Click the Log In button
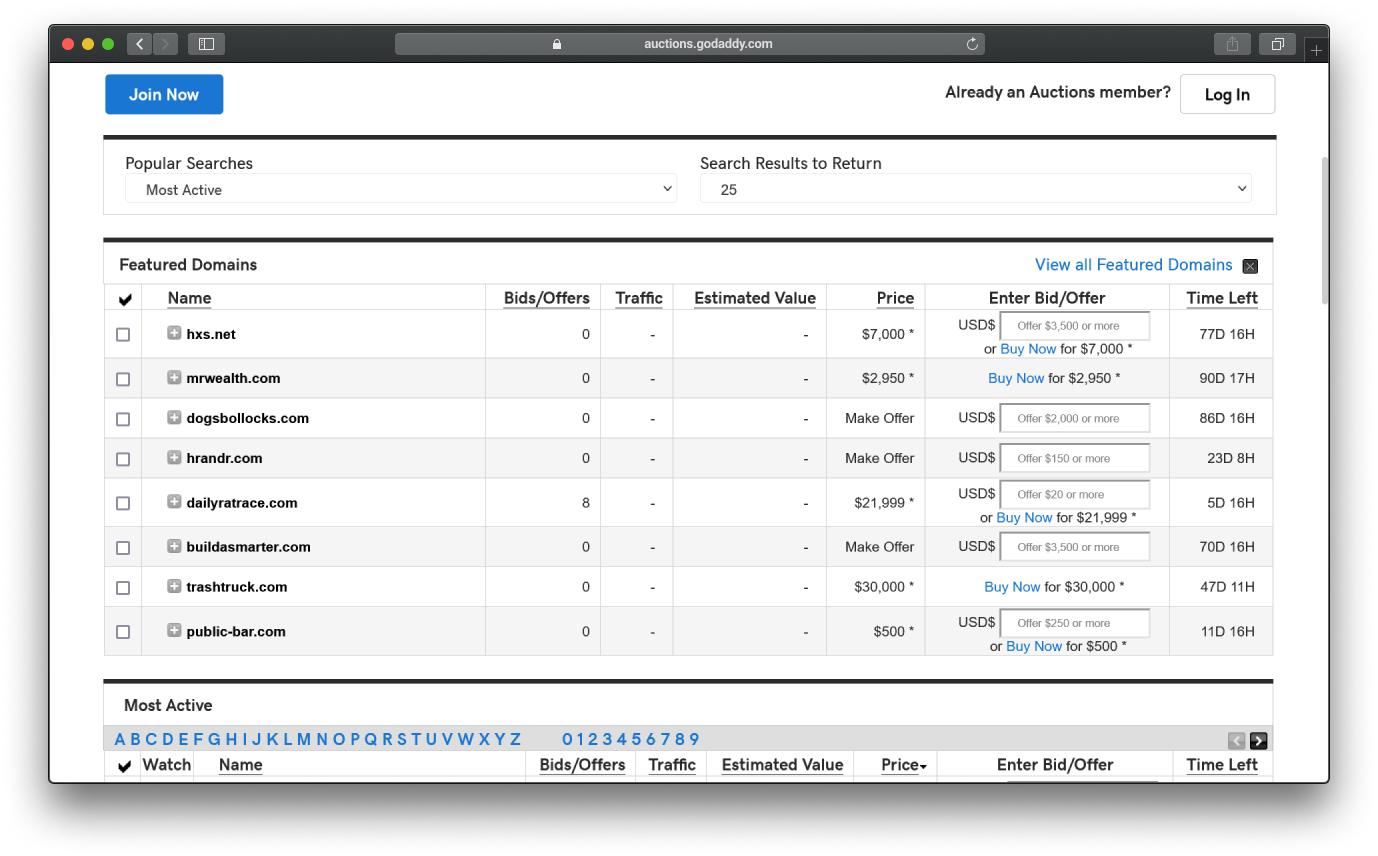Viewport: 1378px width, 856px height. pos(1227,94)
